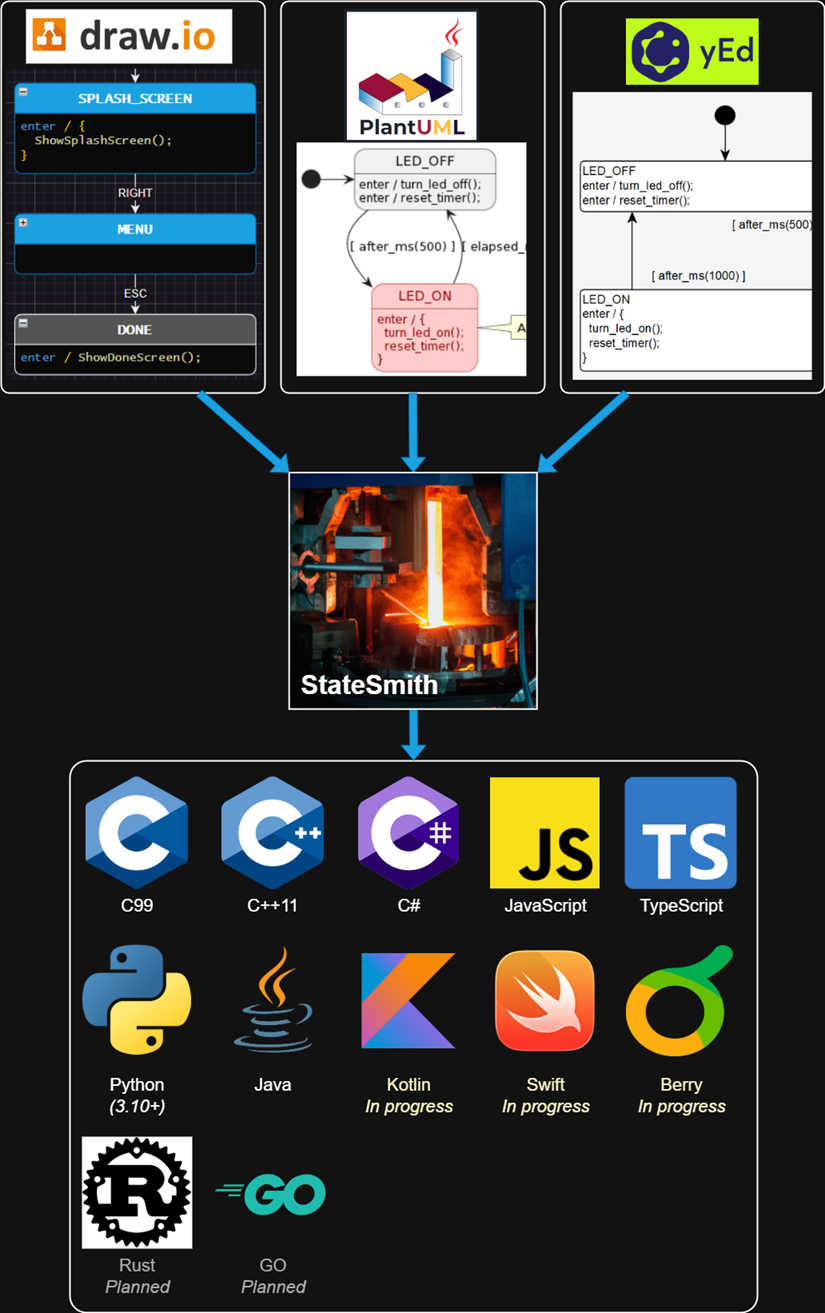Click the GO language logo
This screenshot has height=1313, width=825.
[x=271, y=1194]
